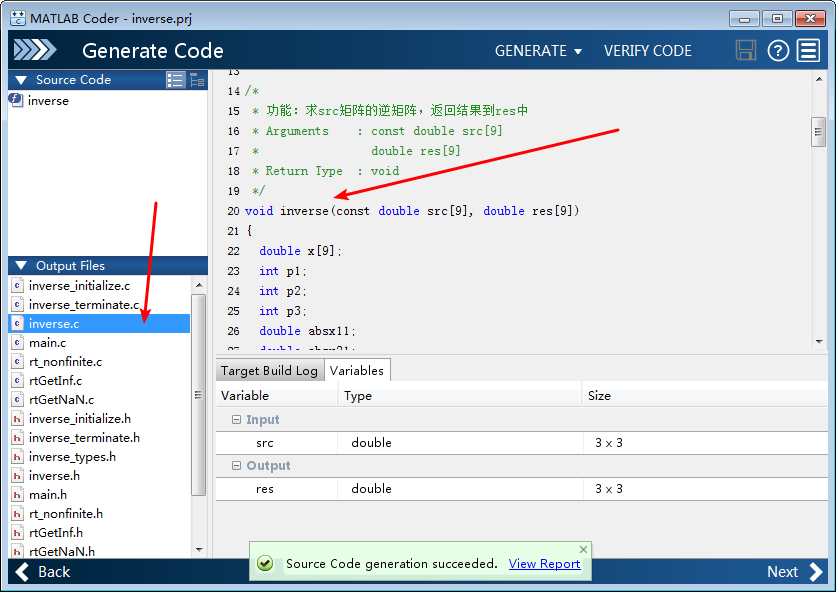Save the project with the floppy disk icon

745,51
